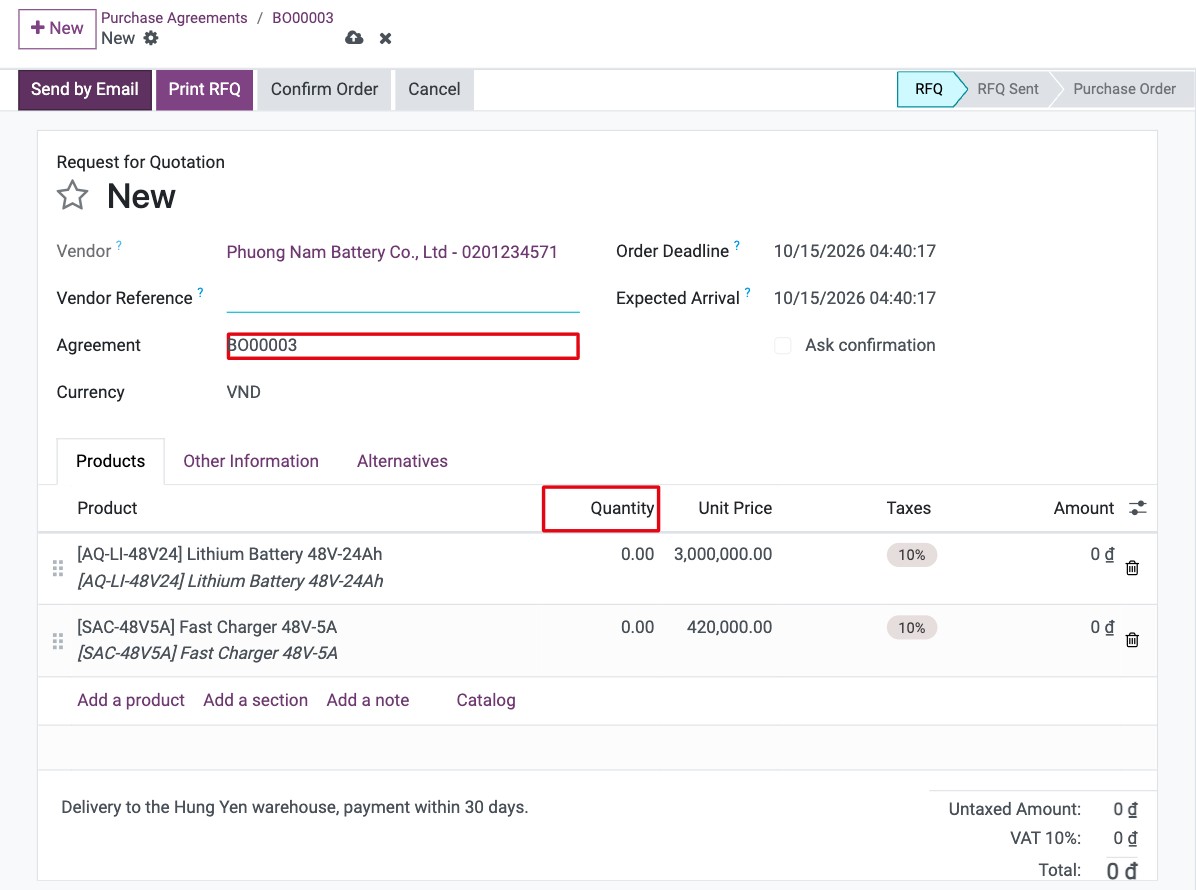
Task: Delete the Lithium Battery 48V-24Ah line
Action: pos(1132,568)
